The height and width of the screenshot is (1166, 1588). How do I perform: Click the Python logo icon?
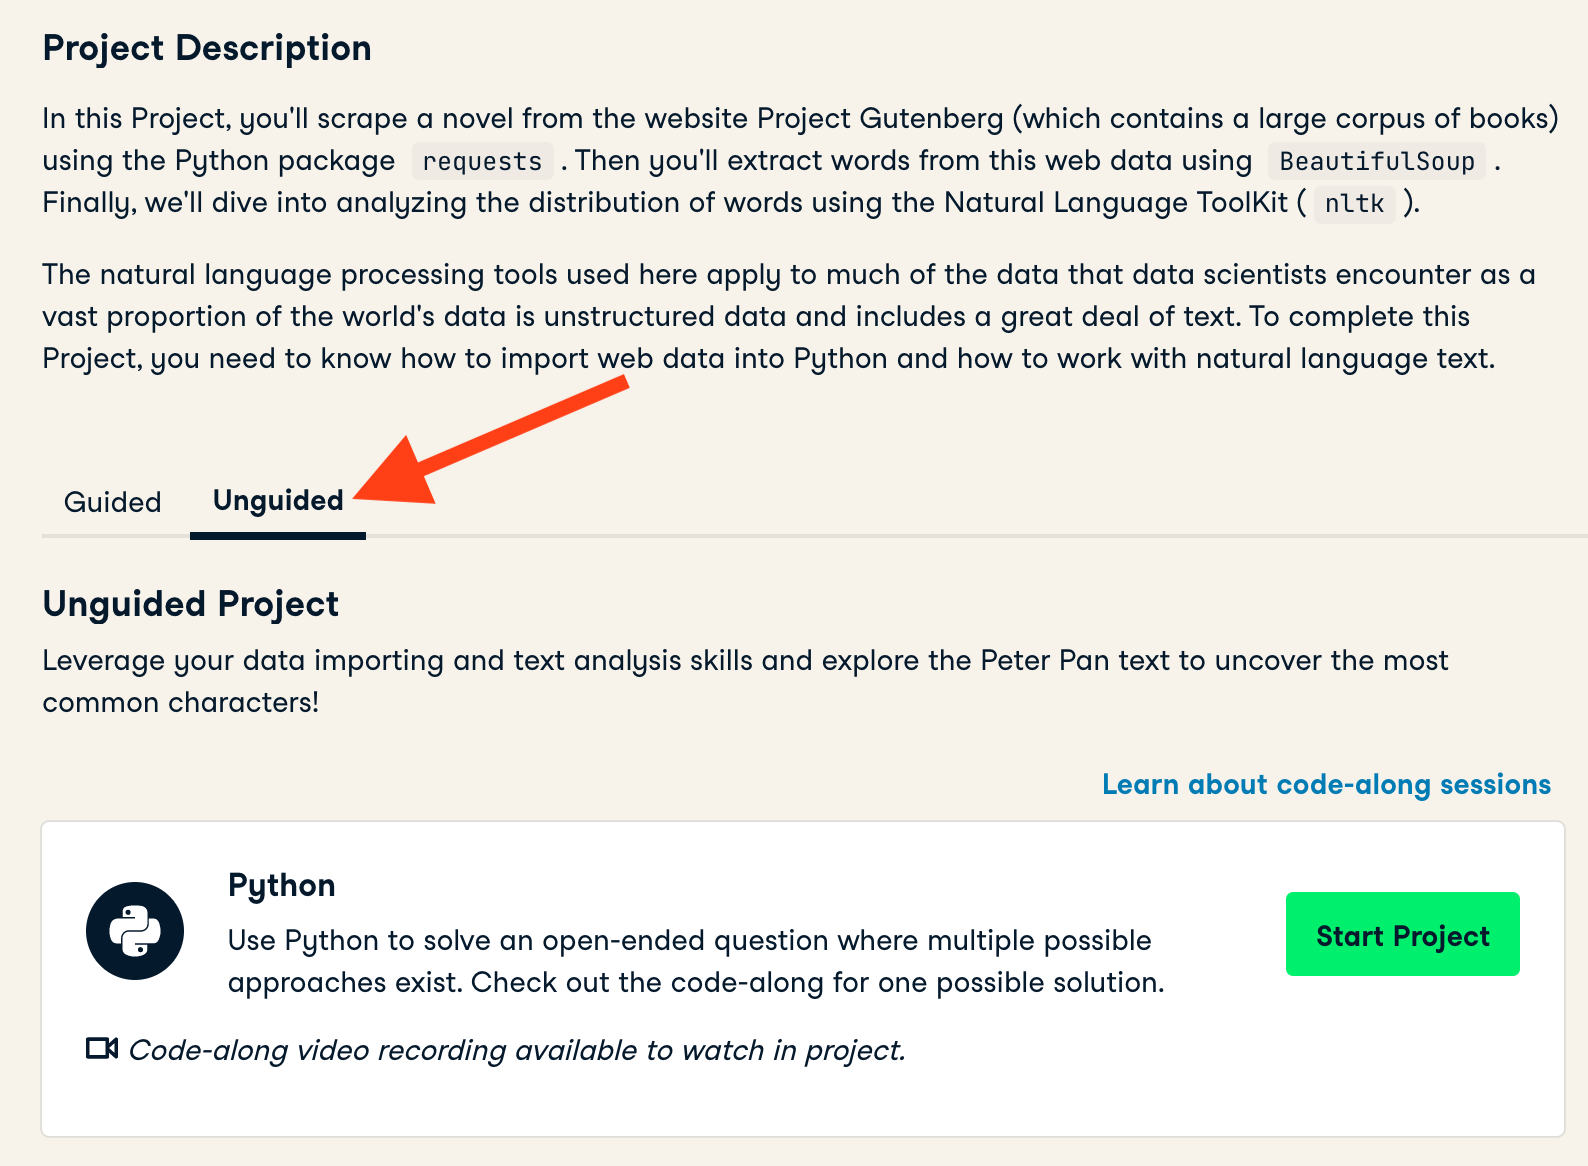(x=135, y=931)
